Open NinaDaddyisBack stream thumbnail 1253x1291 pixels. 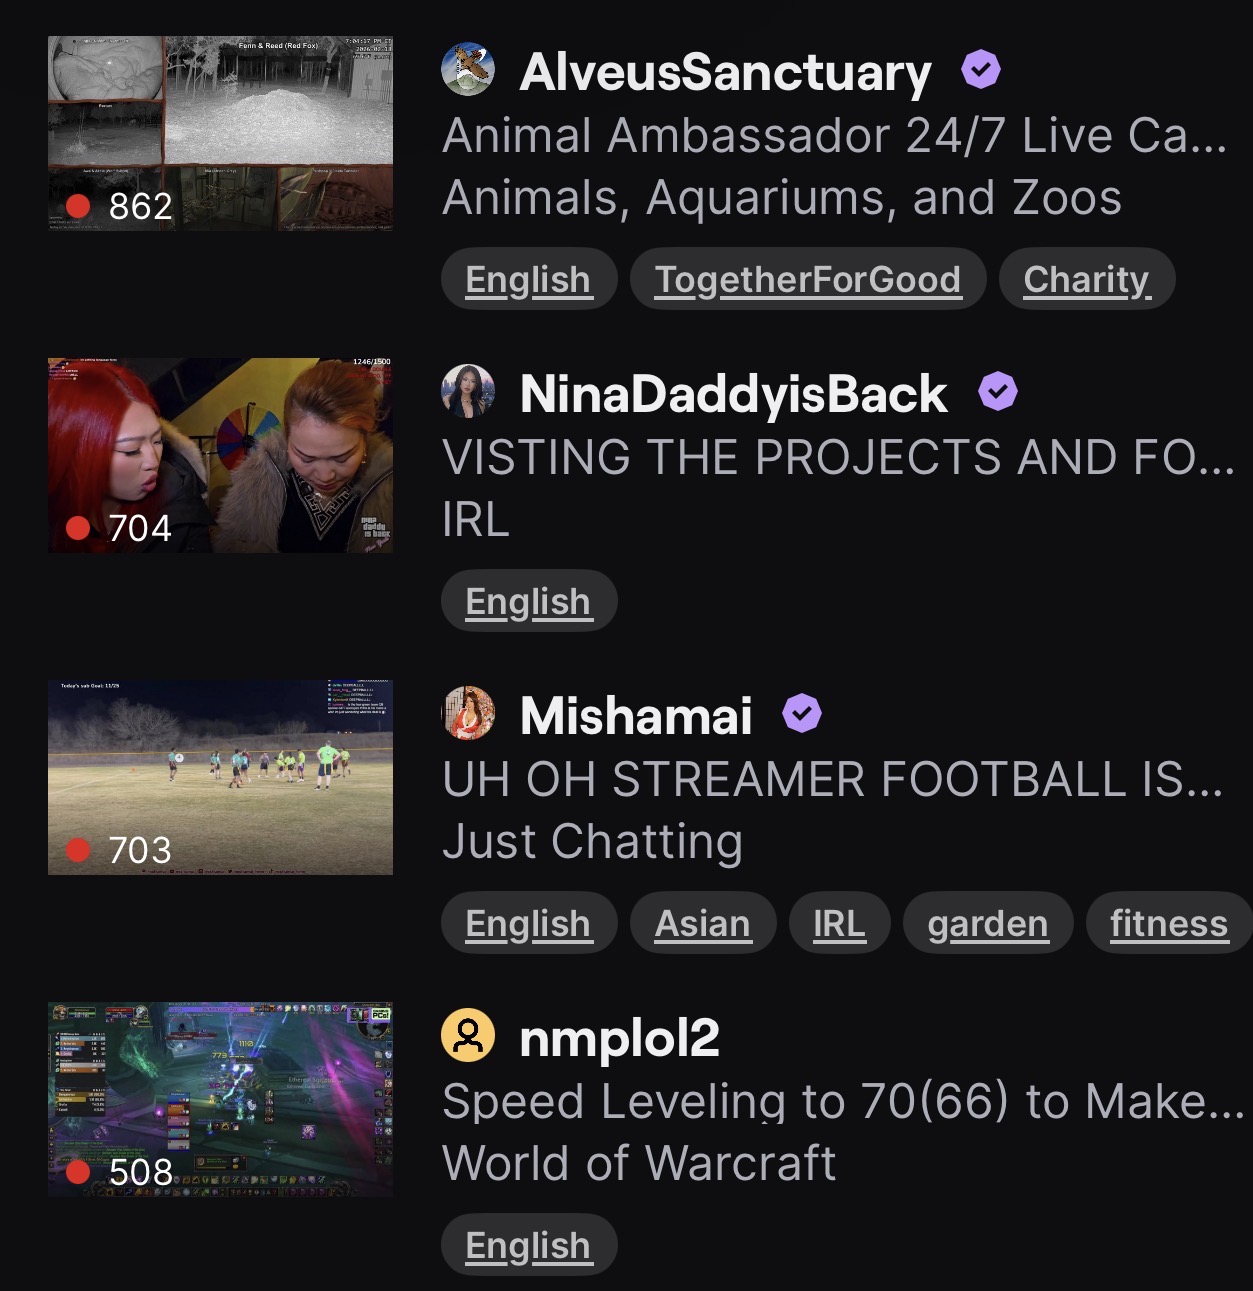pos(220,456)
